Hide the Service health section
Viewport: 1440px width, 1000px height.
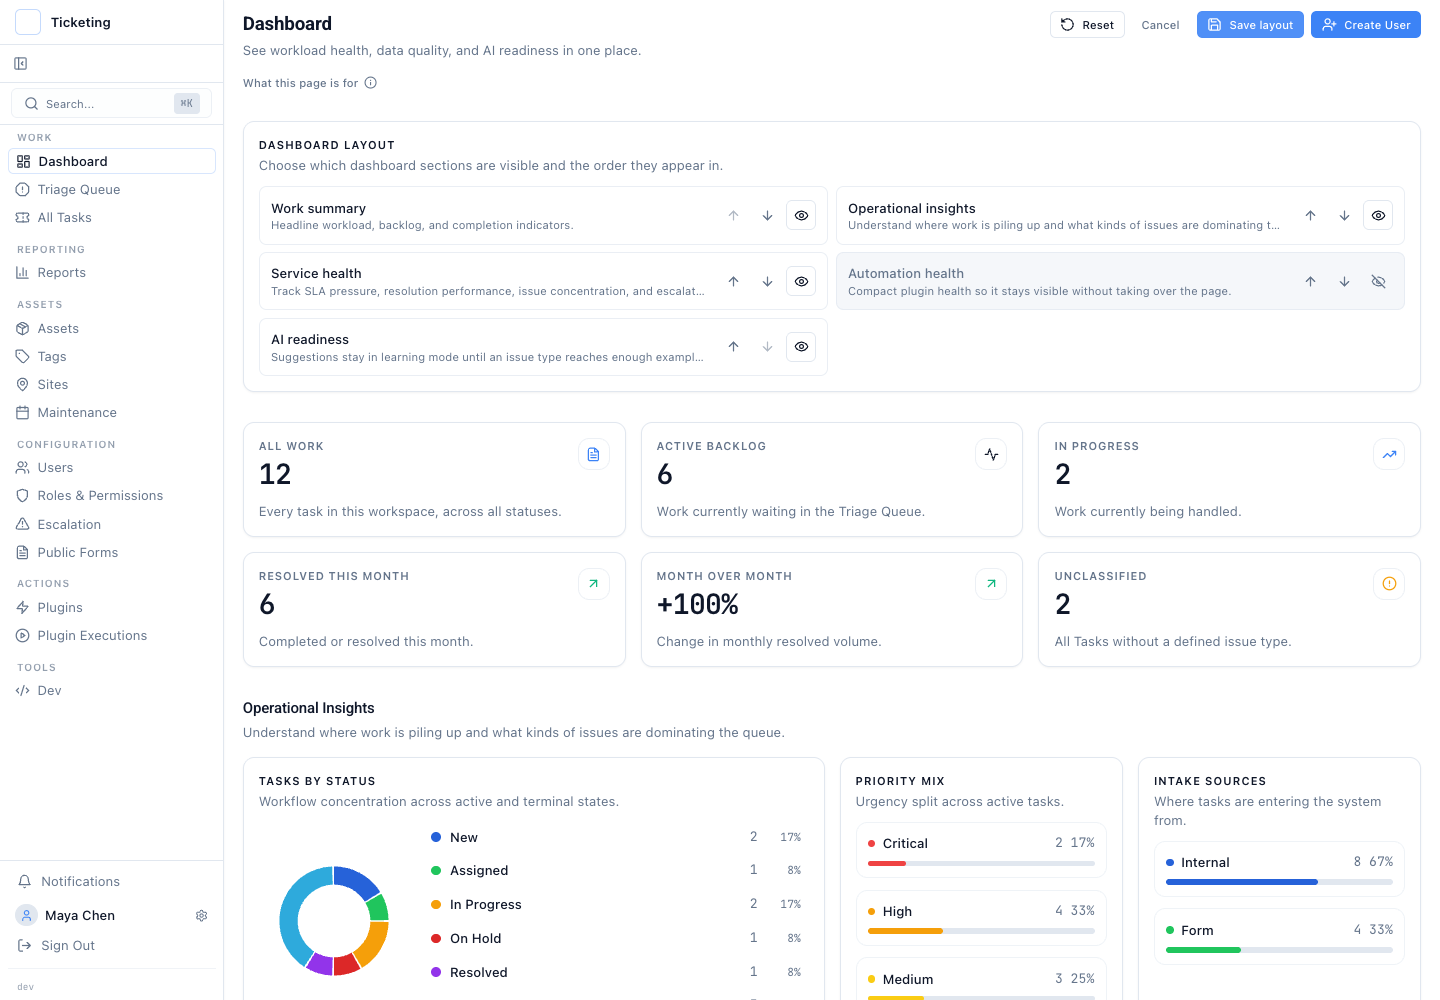pos(801,282)
